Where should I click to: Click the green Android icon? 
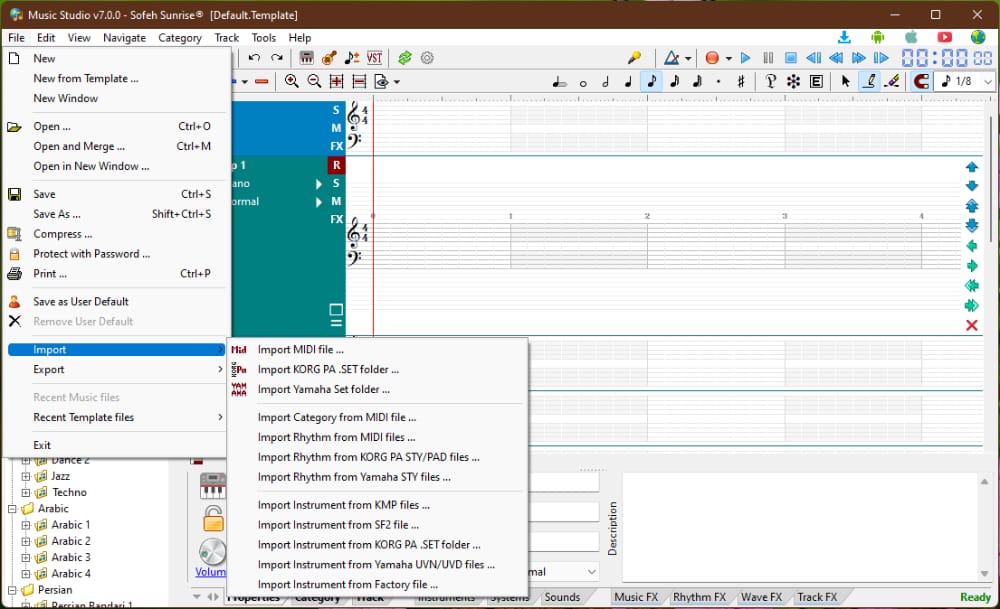tap(878, 38)
